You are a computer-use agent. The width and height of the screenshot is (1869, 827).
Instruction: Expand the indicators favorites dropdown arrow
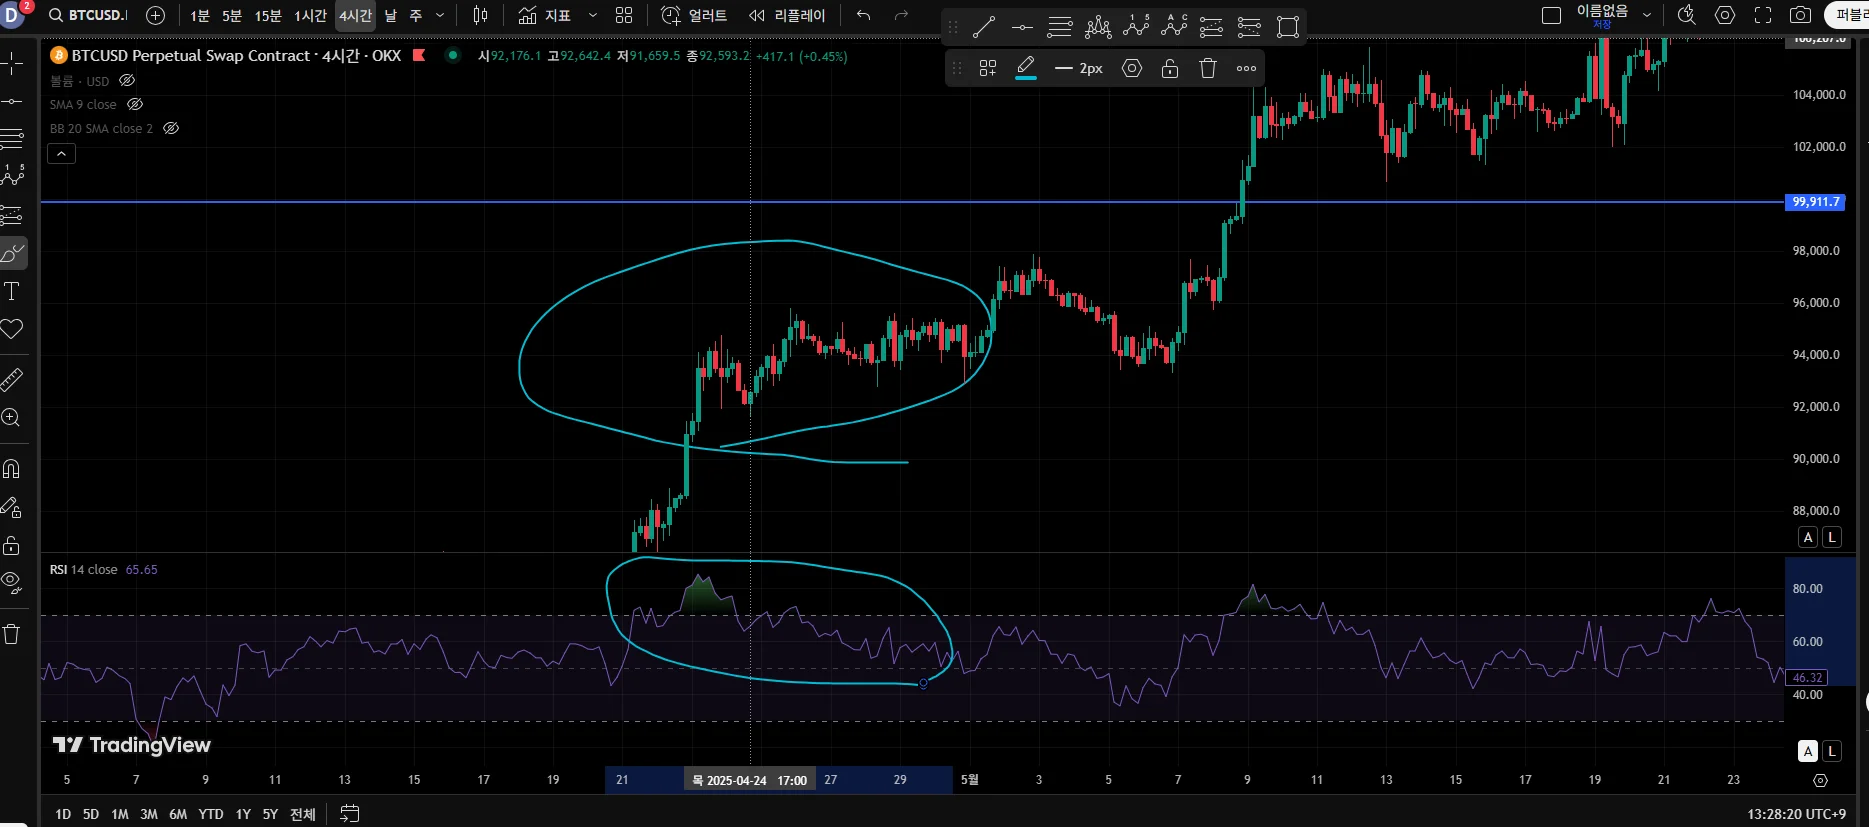tap(592, 15)
